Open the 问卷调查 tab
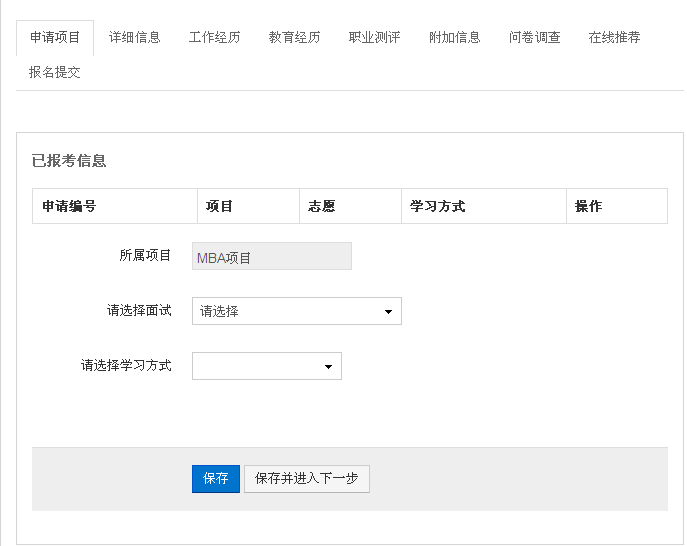Viewport: 687px width, 546px height. 535,38
